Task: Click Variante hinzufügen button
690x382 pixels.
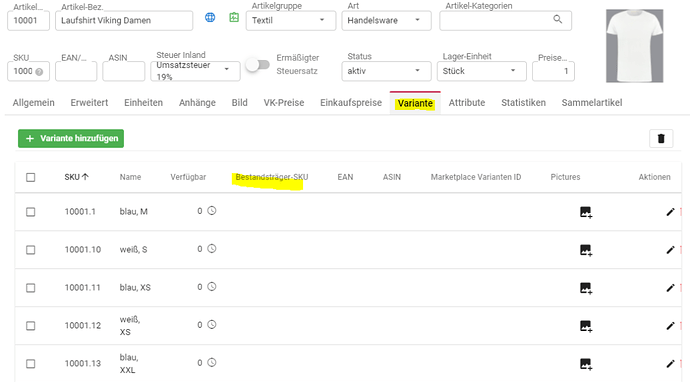Action: (x=71, y=138)
